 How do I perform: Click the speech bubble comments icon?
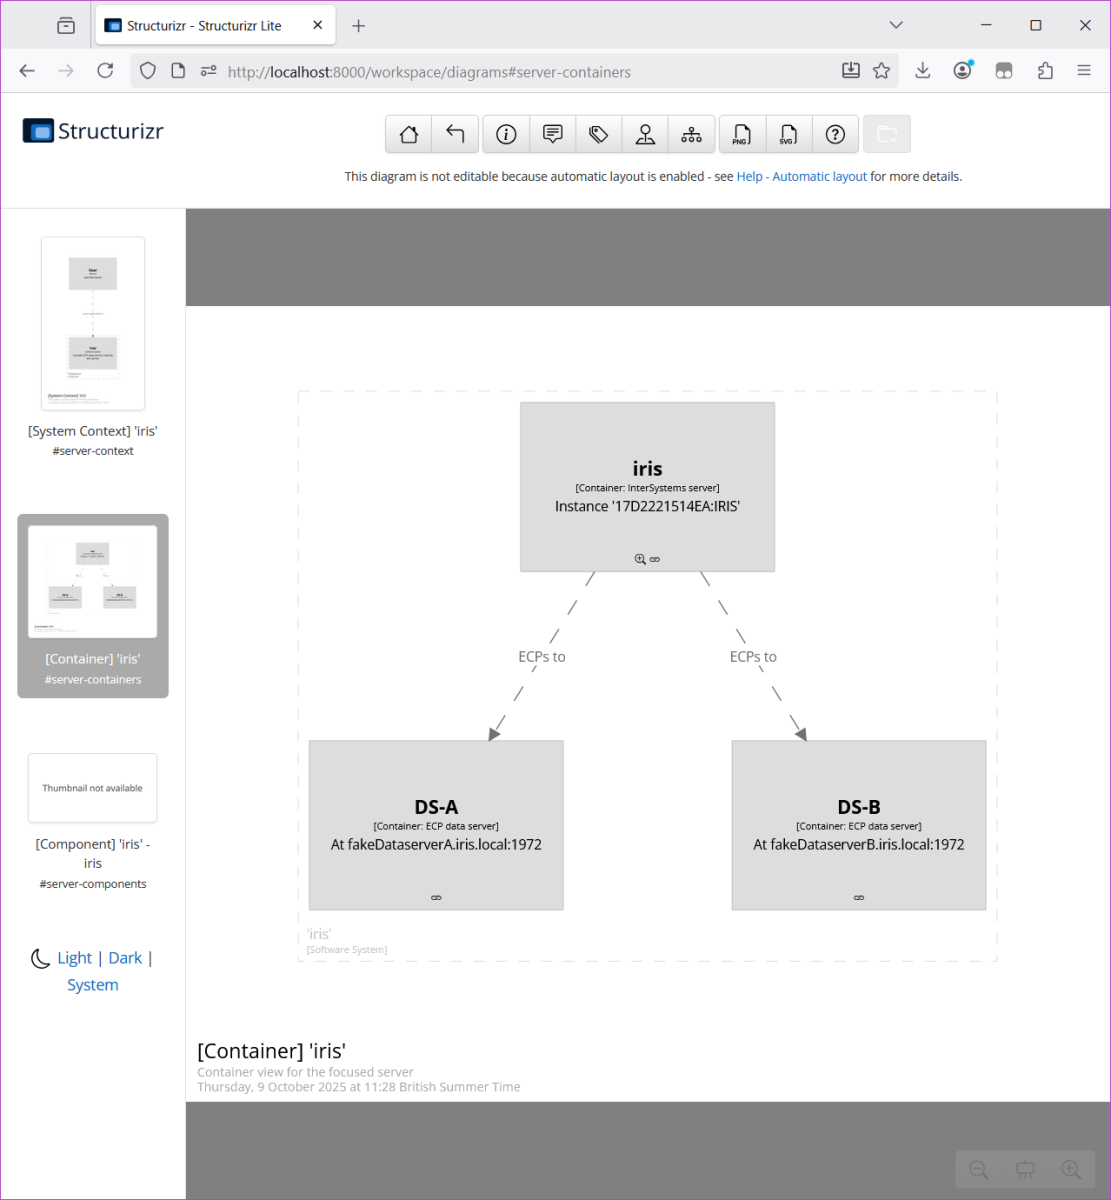552,135
